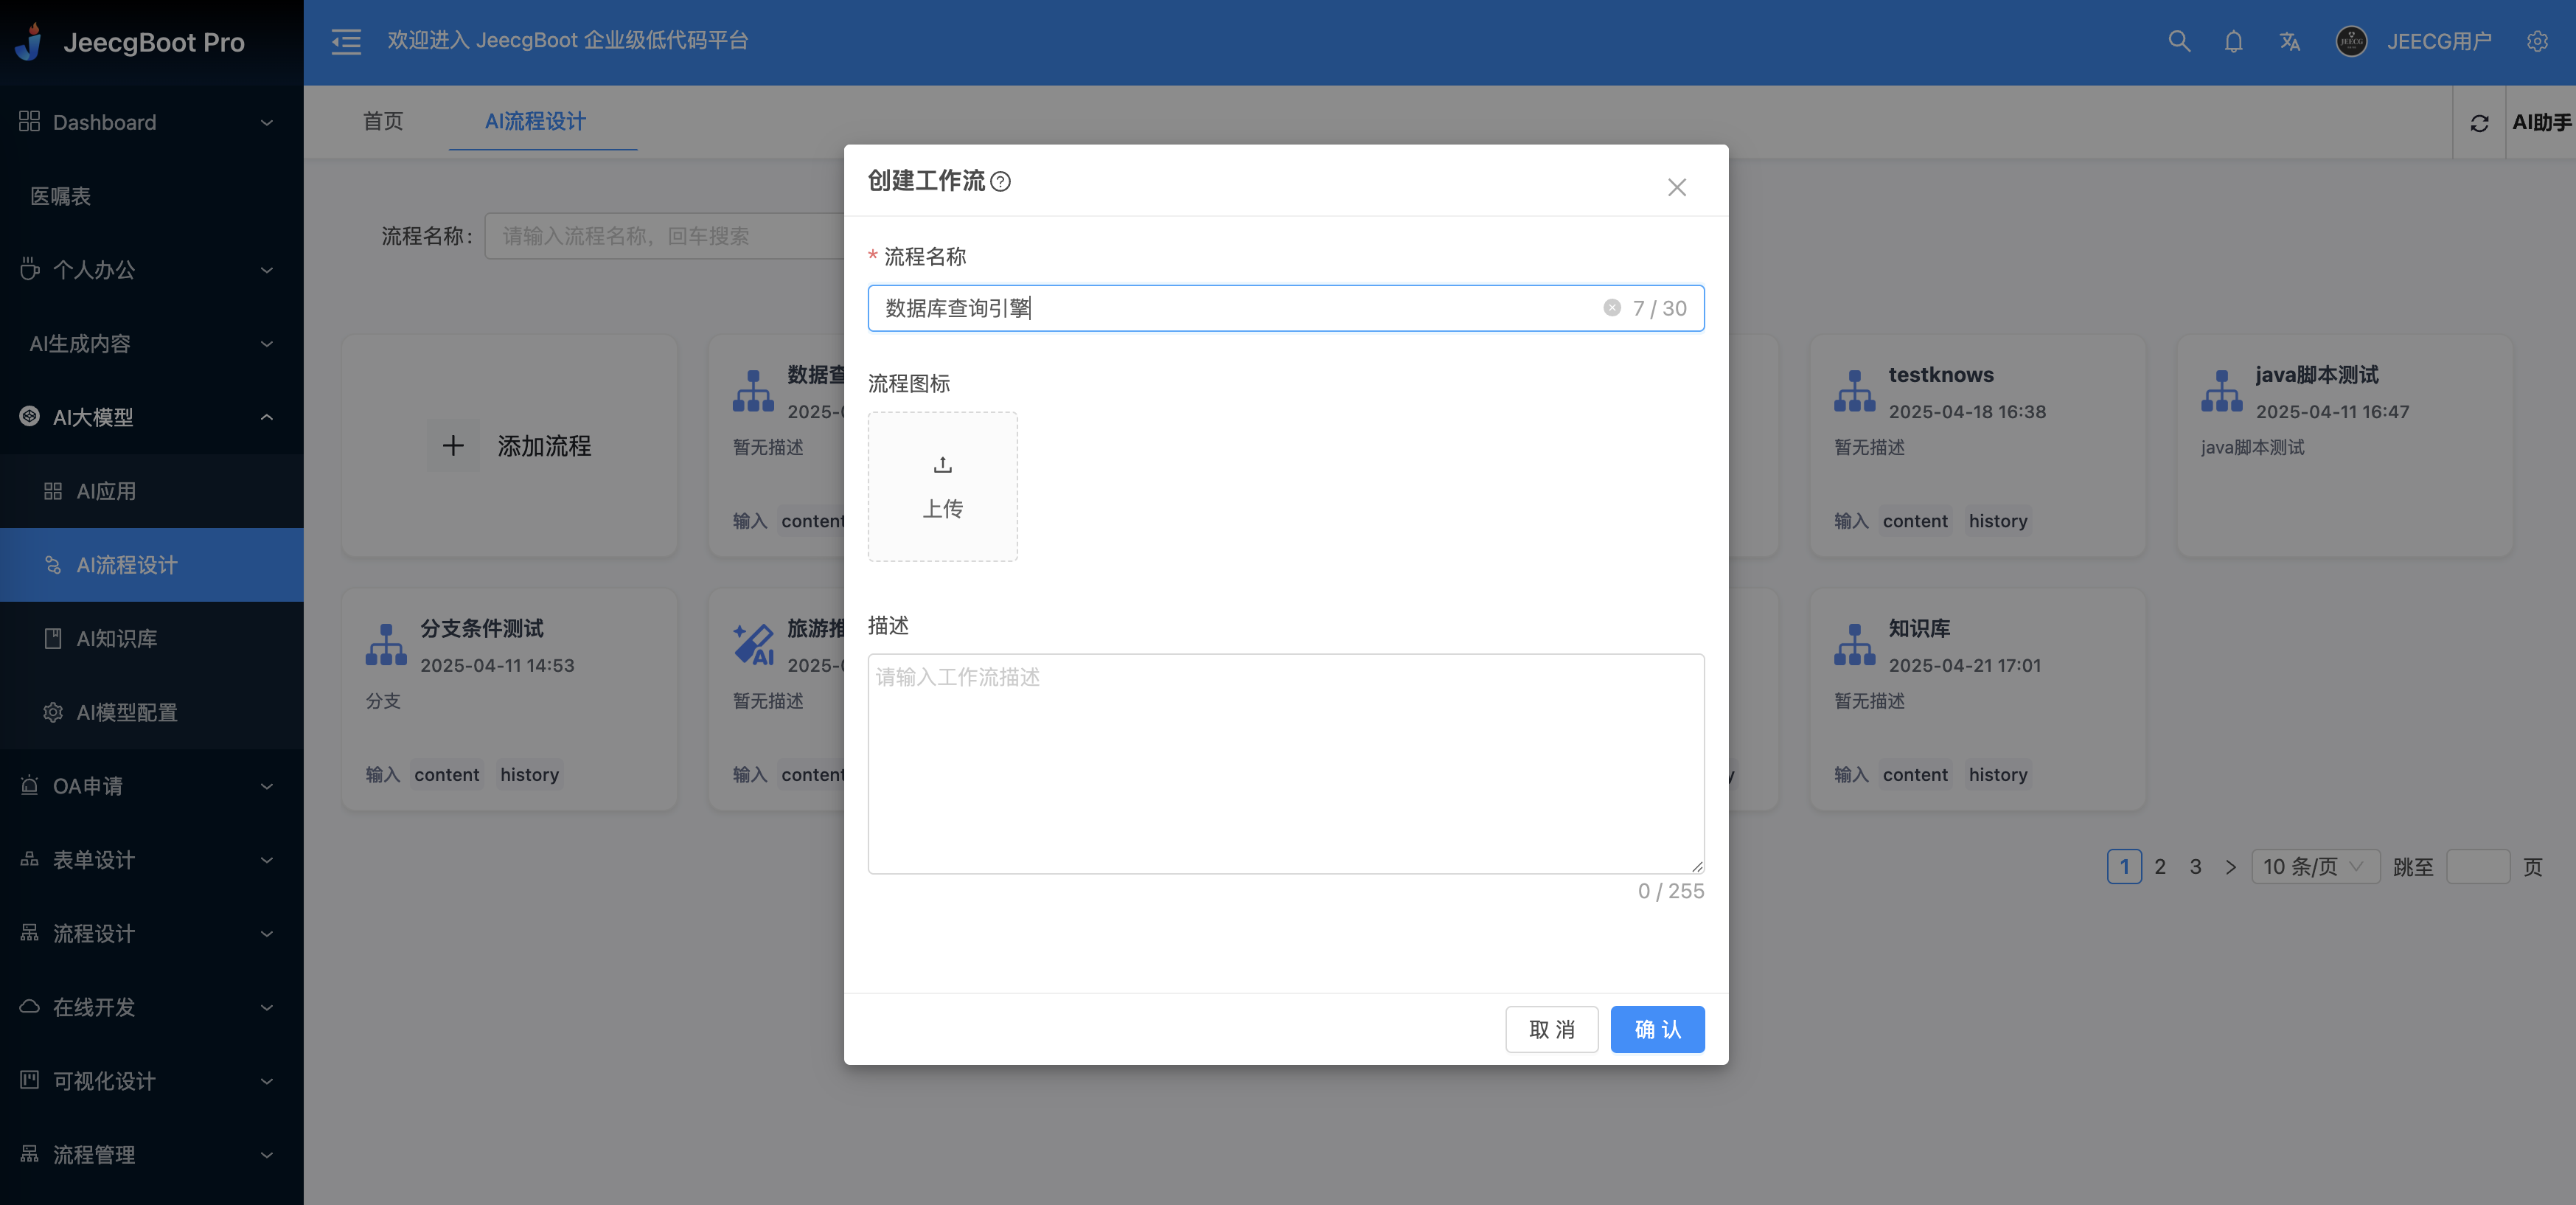The image size is (2576, 1205).
Task: Click the help icon next to 创建工作流
Action: (1000, 181)
